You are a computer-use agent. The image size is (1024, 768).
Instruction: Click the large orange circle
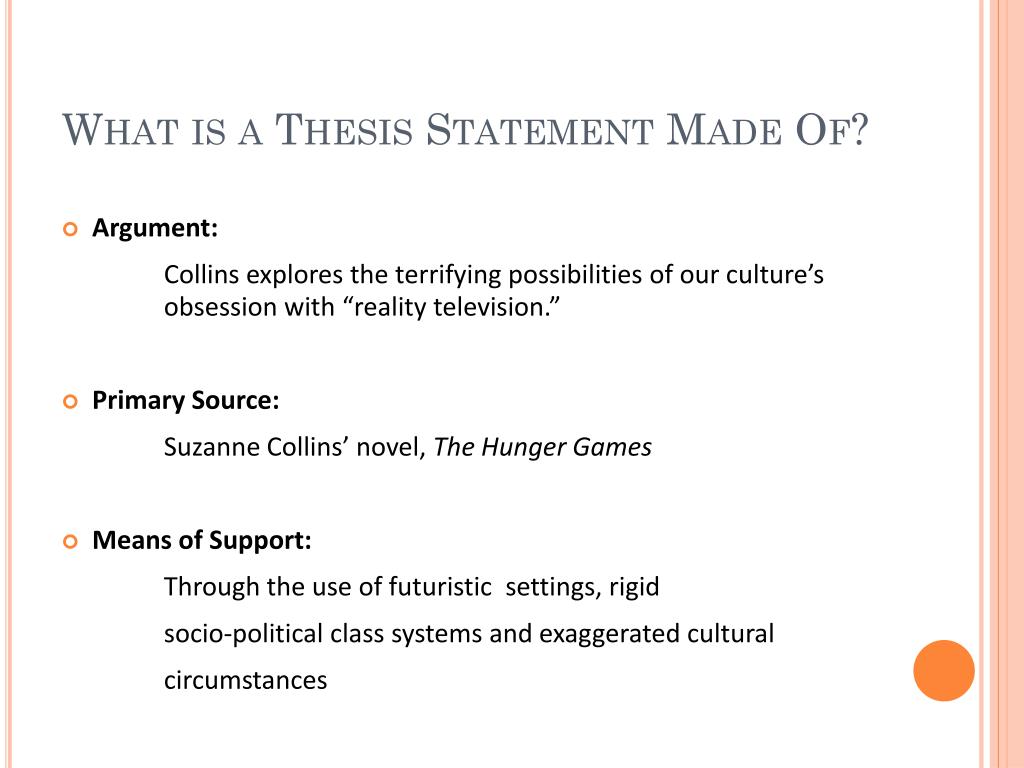[944, 671]
